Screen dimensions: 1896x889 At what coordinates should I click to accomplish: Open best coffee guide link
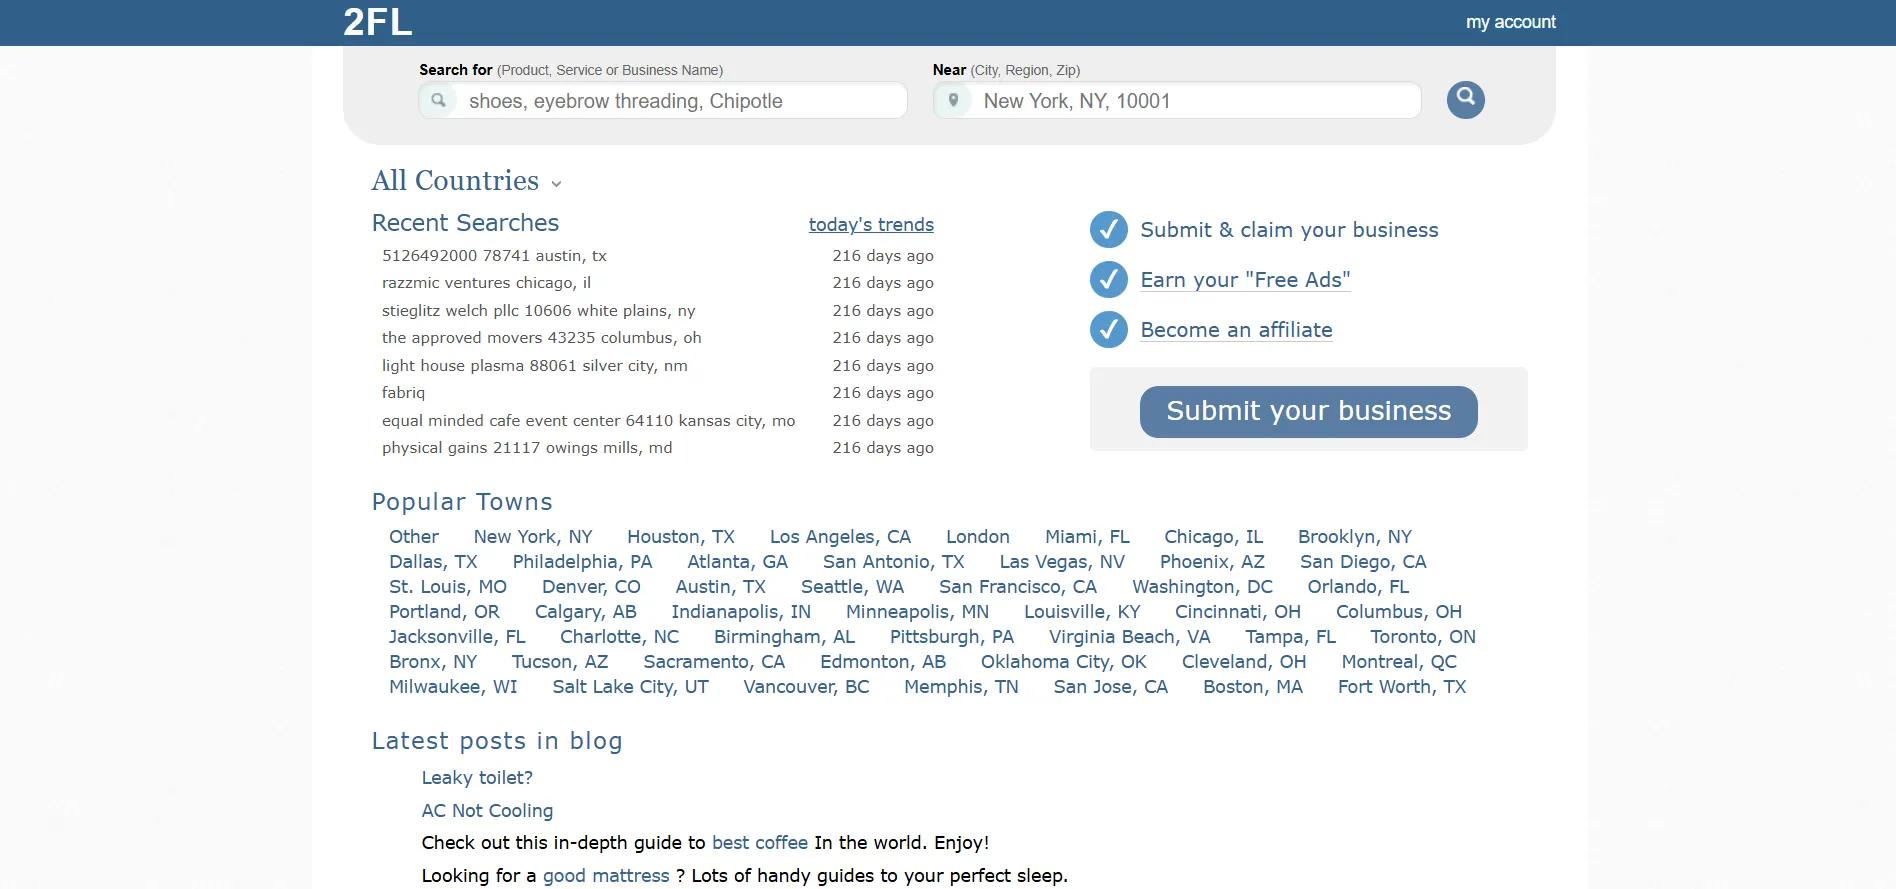[760, 843]
